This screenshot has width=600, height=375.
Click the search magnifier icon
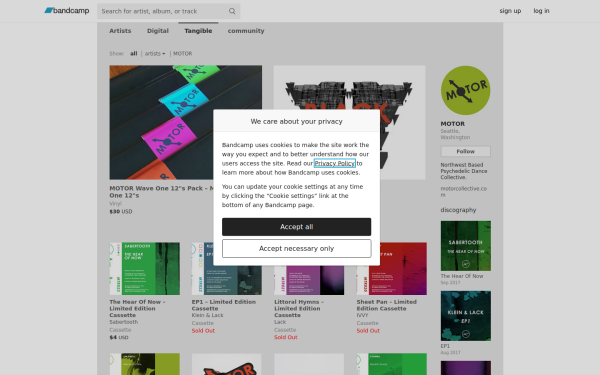coord(232,11)
